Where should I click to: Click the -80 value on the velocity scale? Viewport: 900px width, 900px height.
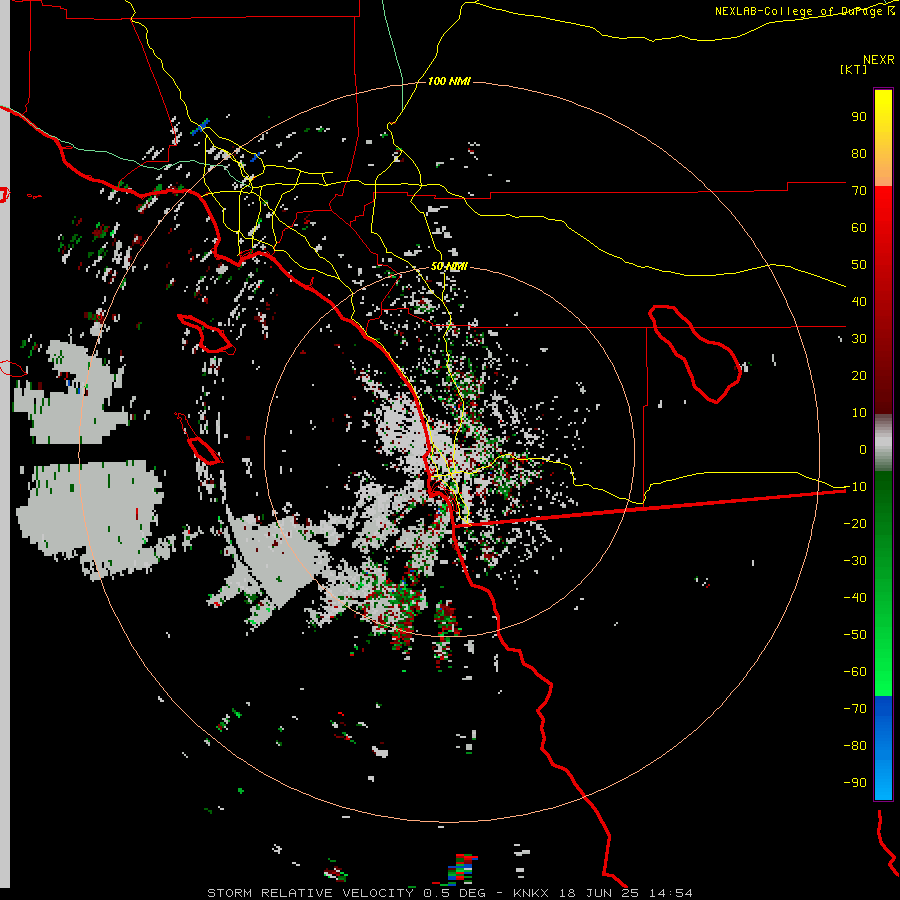point(855,746)
